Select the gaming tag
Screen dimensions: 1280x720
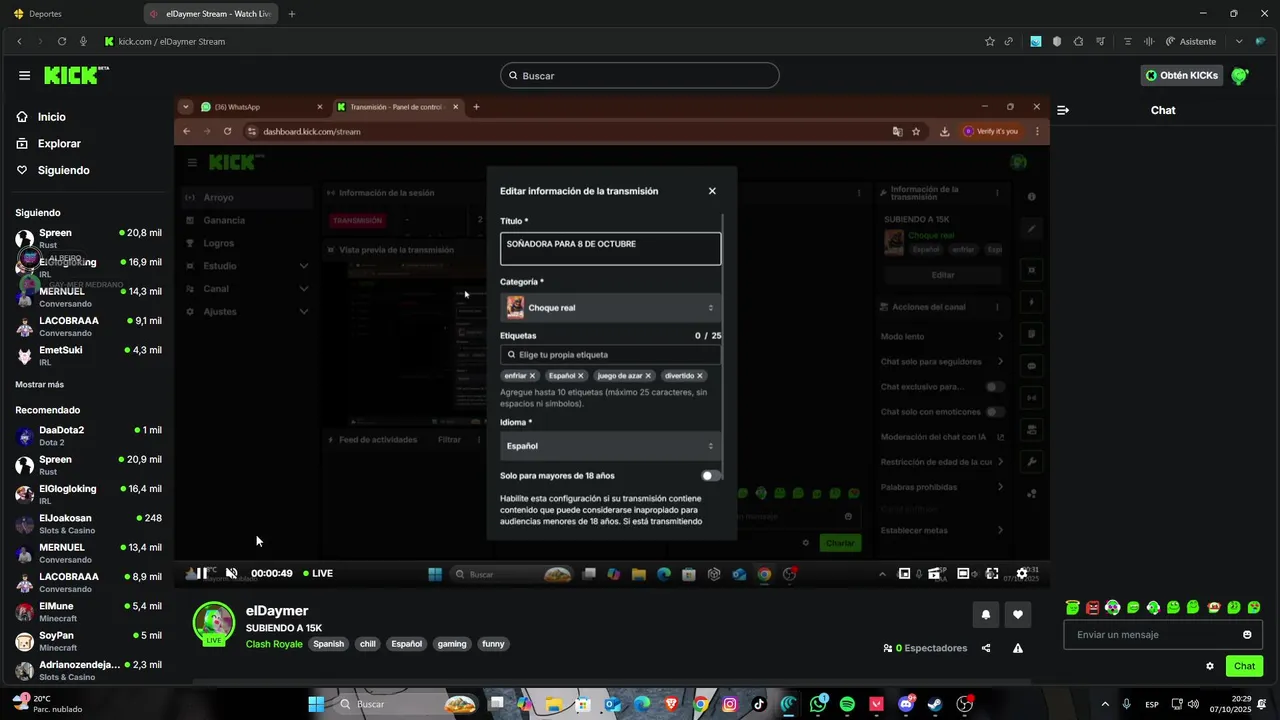[452, 644]
